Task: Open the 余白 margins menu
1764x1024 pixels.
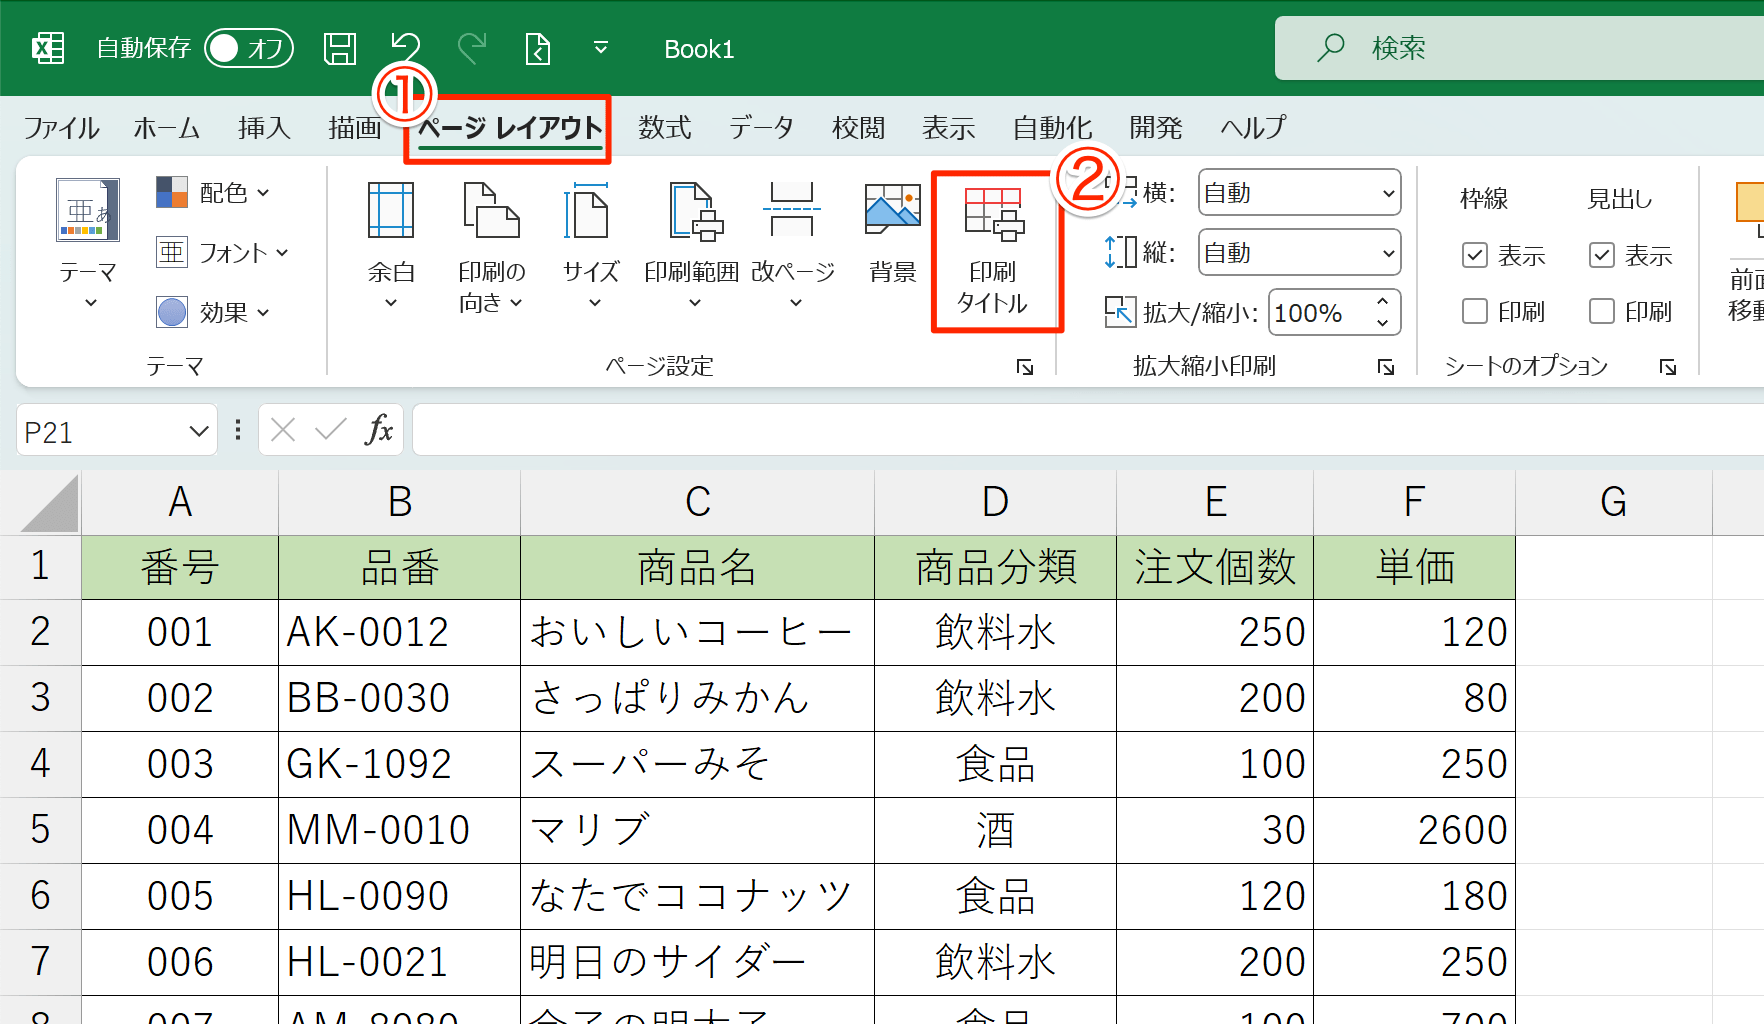Action: click(x=391, y=245)
